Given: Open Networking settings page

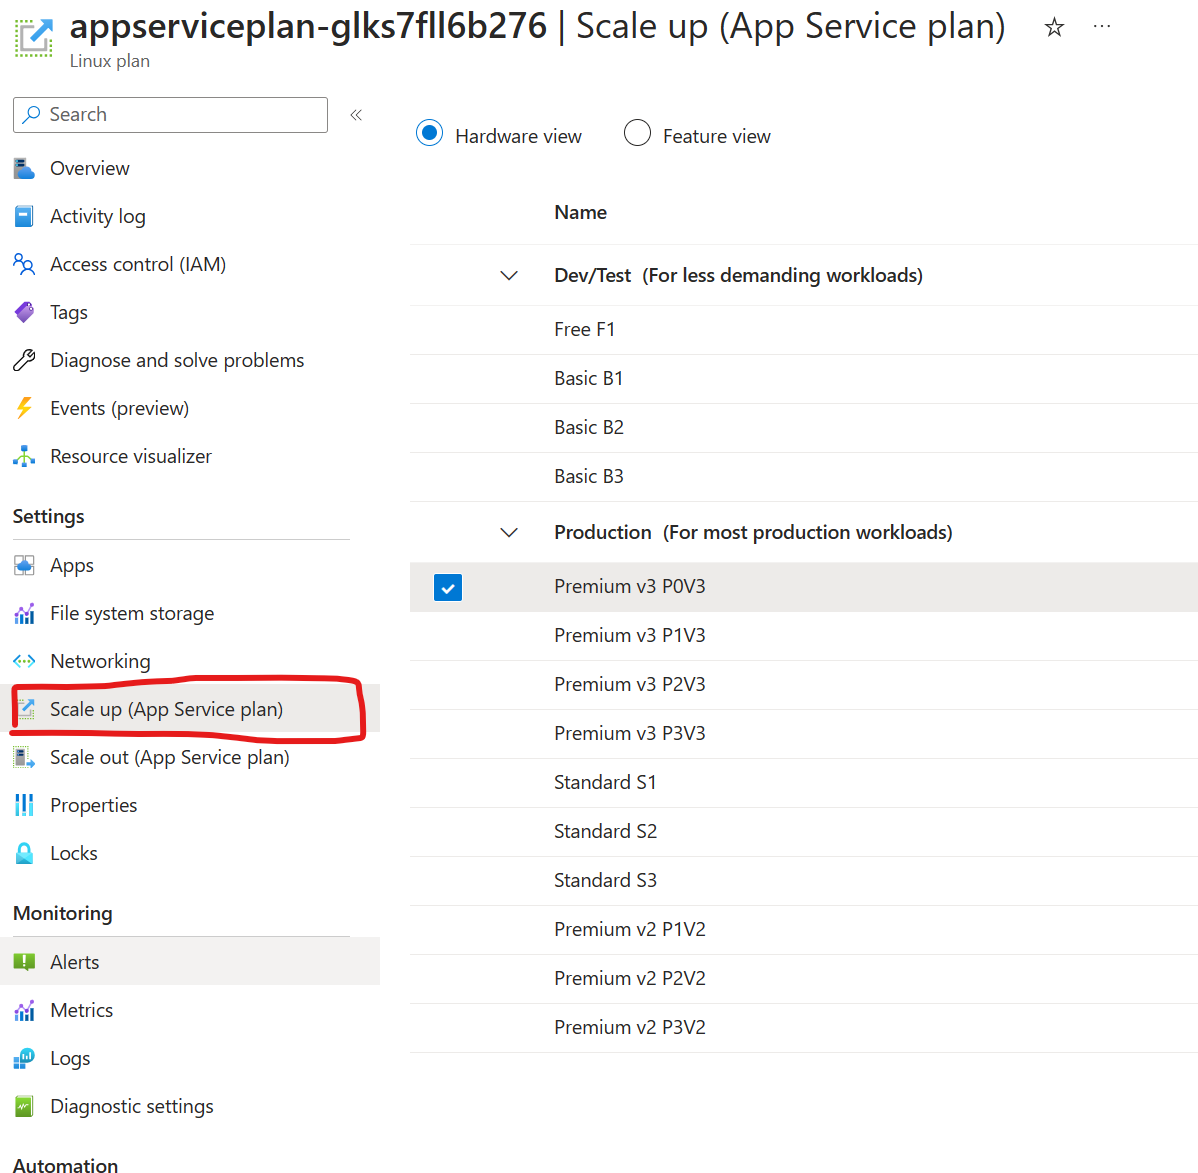Looking at the screenshot, I should pos(100,661).
